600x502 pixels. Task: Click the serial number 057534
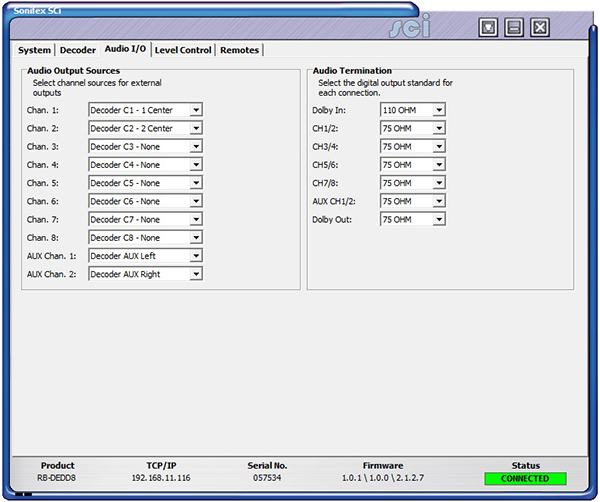pyautogui.click(x=267, y=478)
